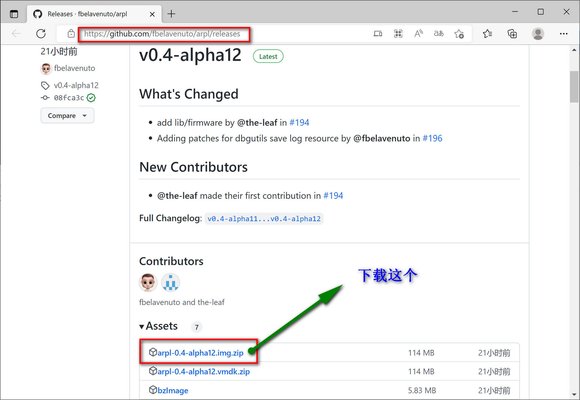This screenshot has width=580, height=400.
Task: Collapse the Assets section
Action: click(159, 326)
